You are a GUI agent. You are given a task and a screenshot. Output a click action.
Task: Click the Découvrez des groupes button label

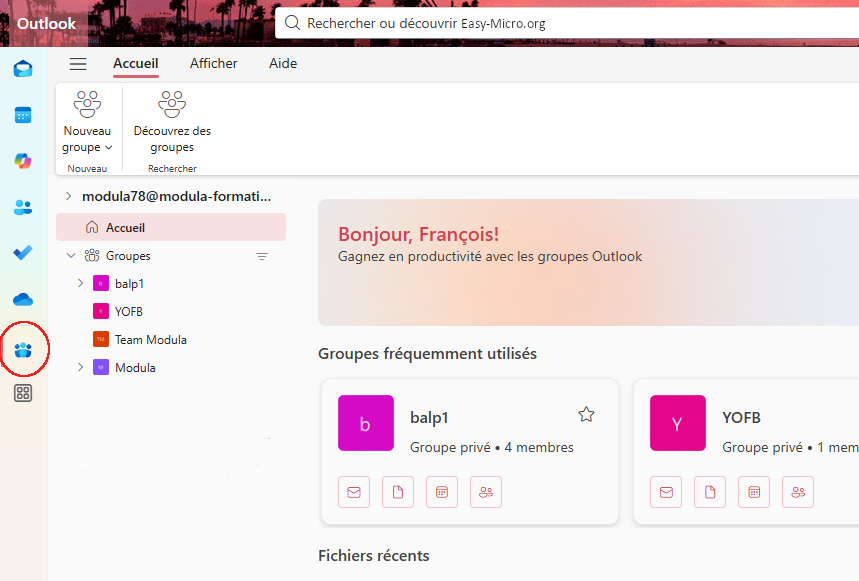(x=172, y=139)
